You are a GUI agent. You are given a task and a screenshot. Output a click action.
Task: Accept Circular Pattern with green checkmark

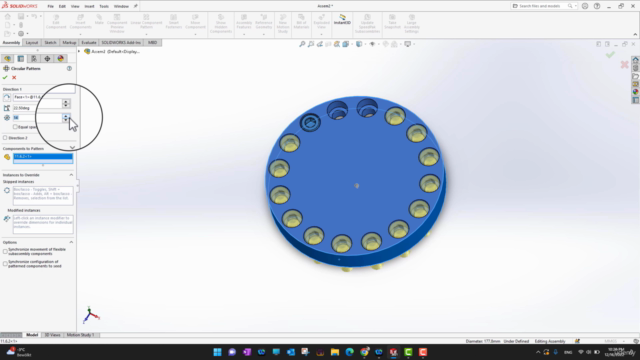pos(5,78)
